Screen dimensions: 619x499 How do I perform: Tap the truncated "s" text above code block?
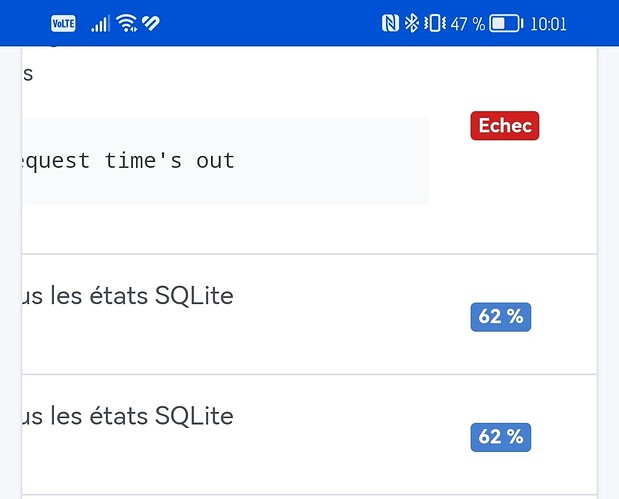pos(28,74)
